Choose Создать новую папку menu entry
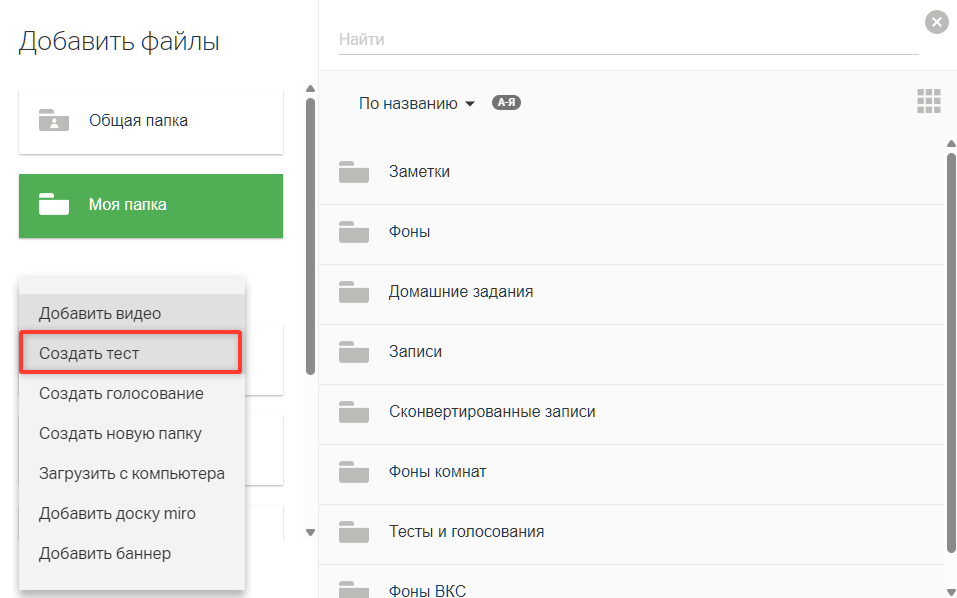This screenshot has width=957, height=598. tap(132, 434)
